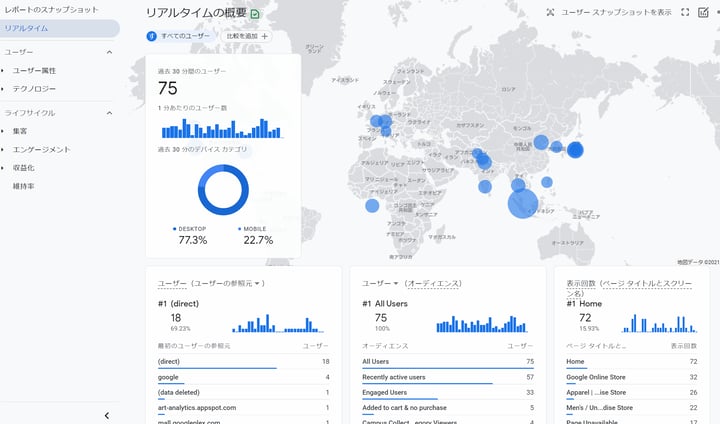The width and height of the screenshot is (720, 424).
Task: Expand エンゲージメント in the sidebar
Action: pos(41,150)
